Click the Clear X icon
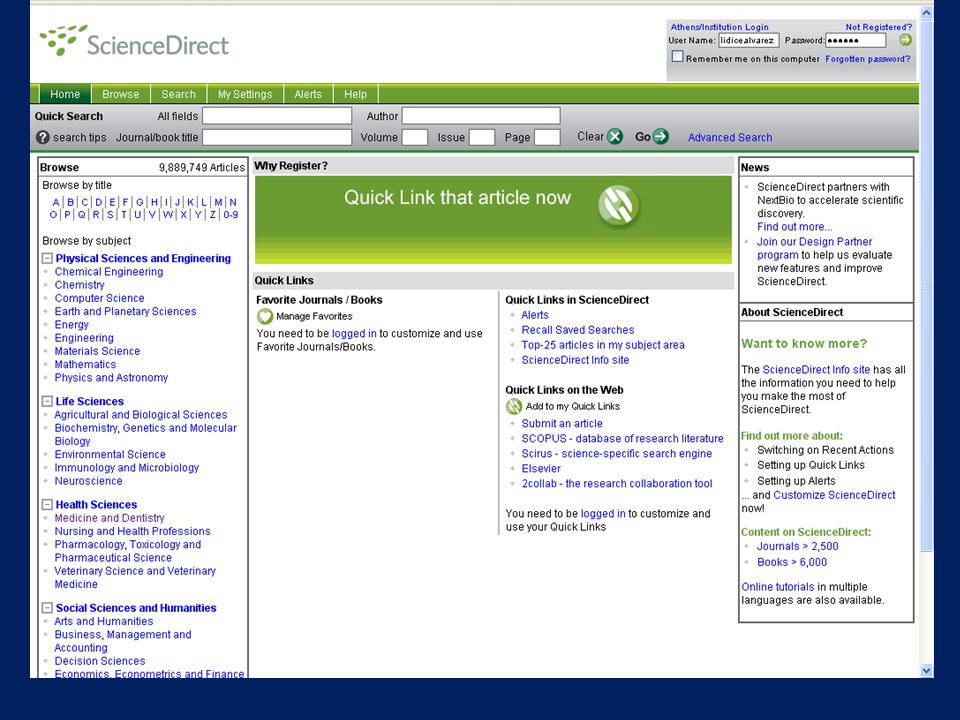Viewport: 960px width, 720px height. (x=615, y=137)
